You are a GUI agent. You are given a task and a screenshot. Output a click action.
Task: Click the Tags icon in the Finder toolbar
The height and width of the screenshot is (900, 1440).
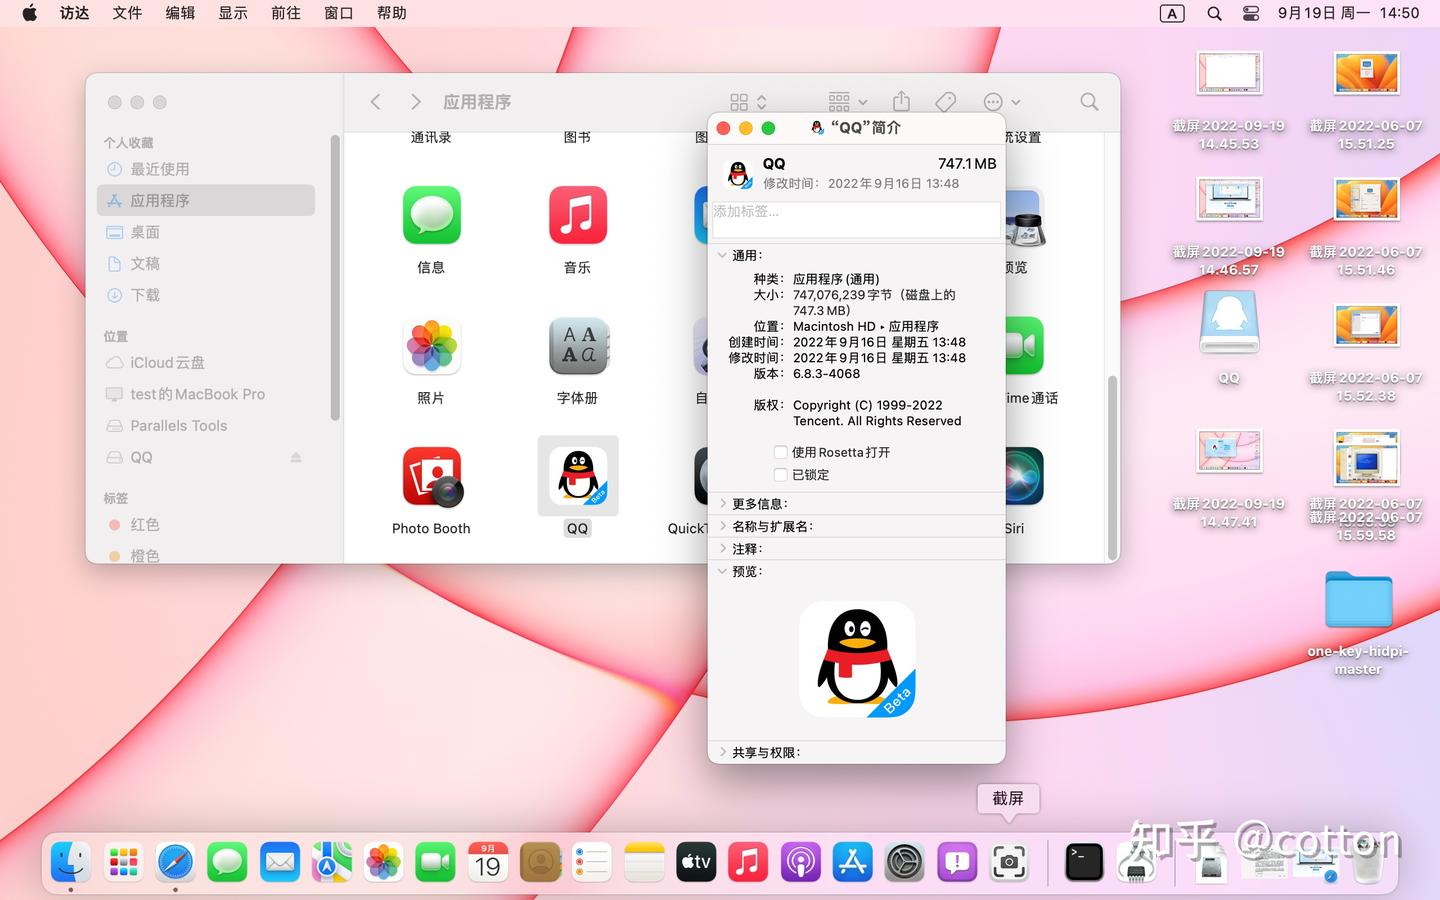point(944,101)
